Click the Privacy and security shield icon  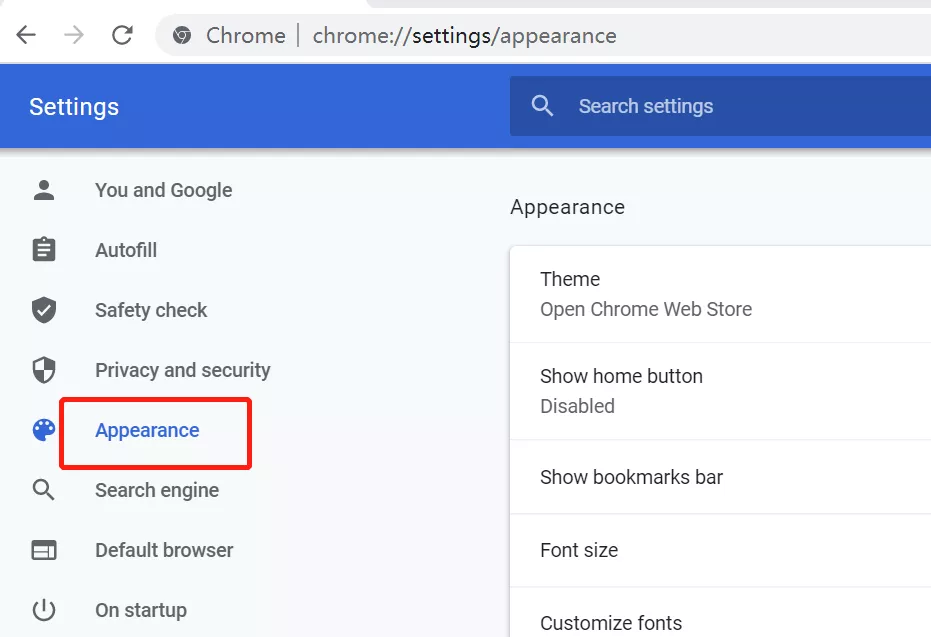tap(44, 370)
